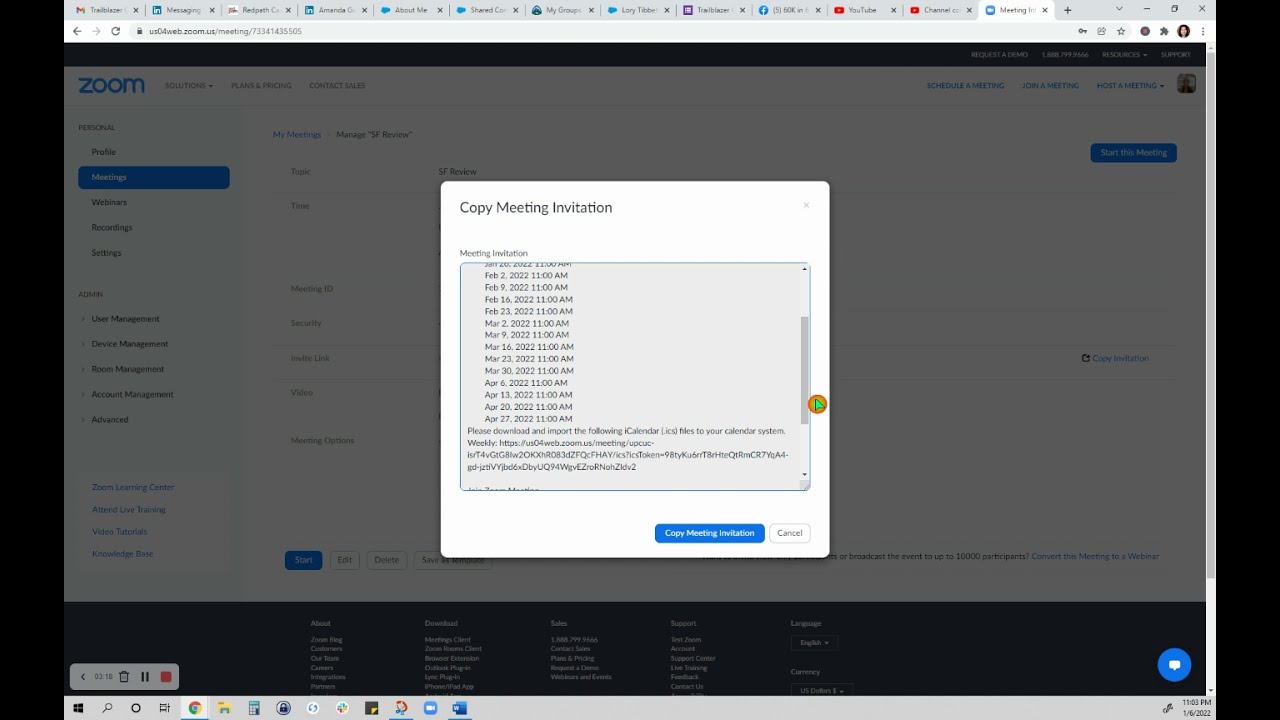Reload the current page

pos(115,31)
